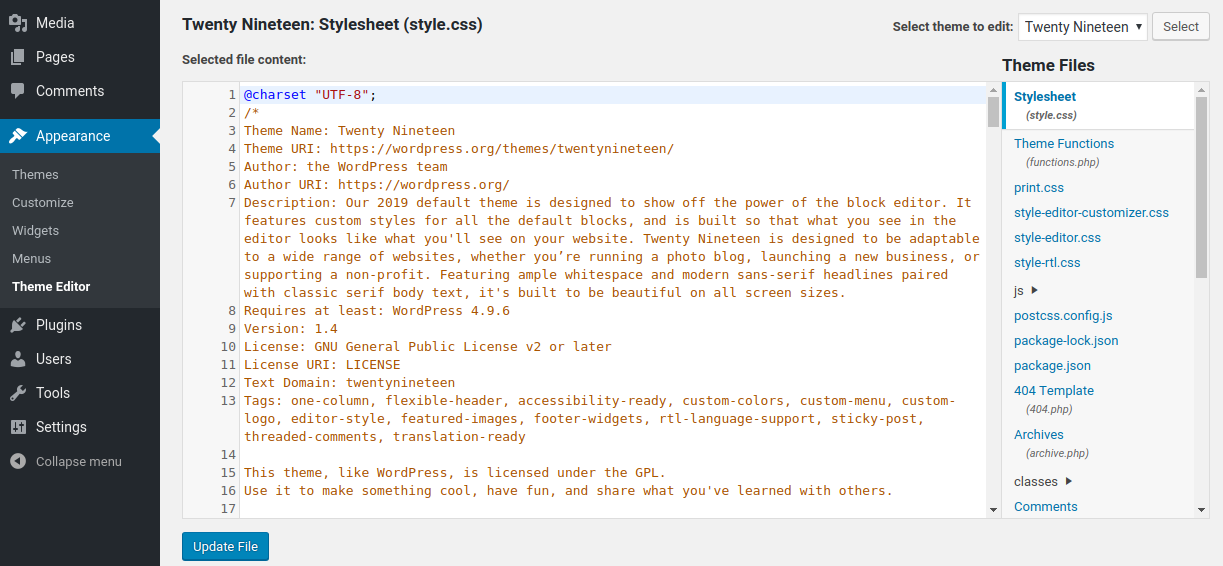
Task: Select Theme Editor submenu item
Action: tap(51, 286)
